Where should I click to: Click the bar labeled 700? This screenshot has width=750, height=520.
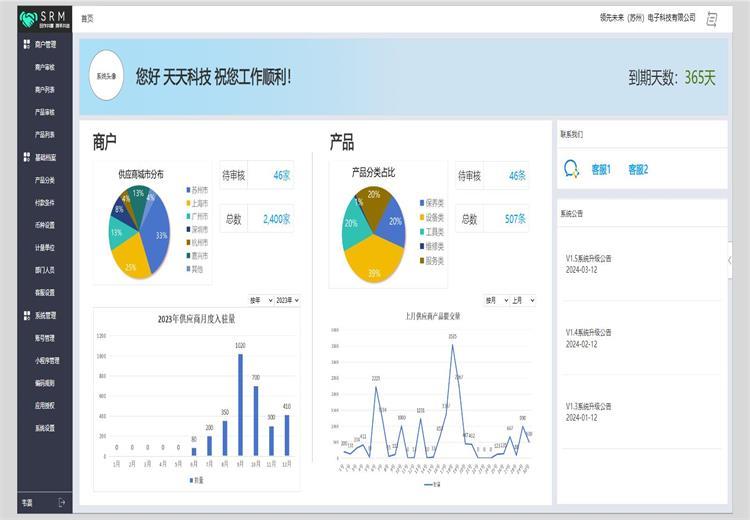click(x=256, y=420)
